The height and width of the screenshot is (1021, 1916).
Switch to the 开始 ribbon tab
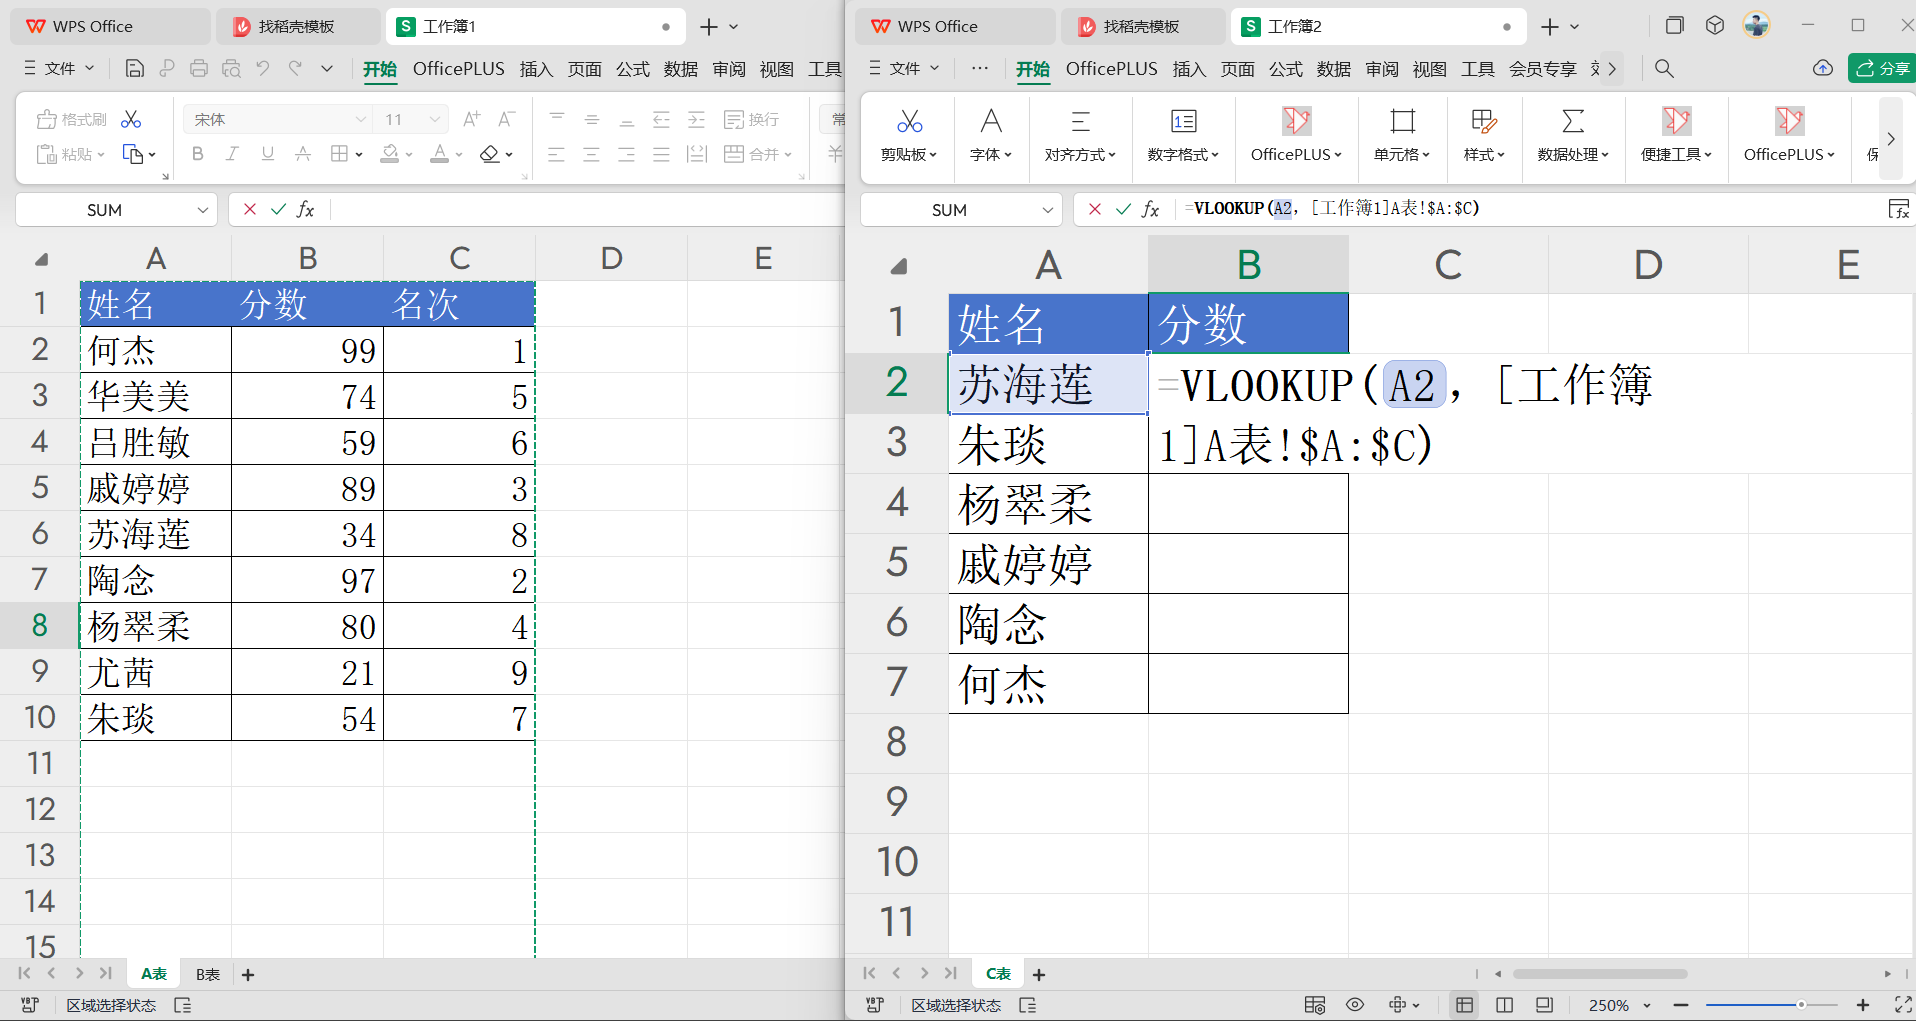click(380, 69)
